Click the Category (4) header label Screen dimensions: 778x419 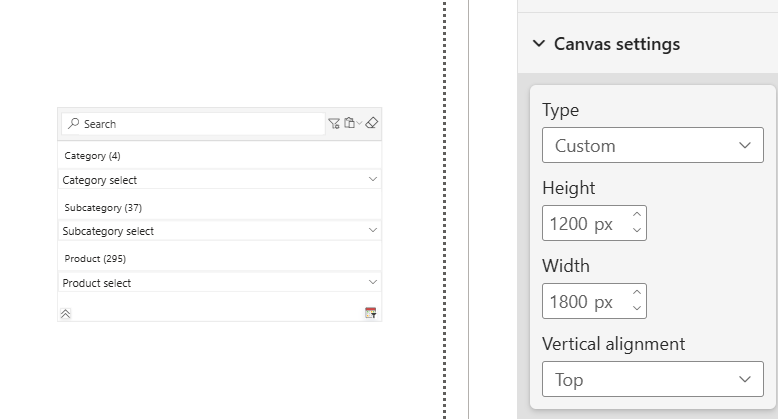92,156
